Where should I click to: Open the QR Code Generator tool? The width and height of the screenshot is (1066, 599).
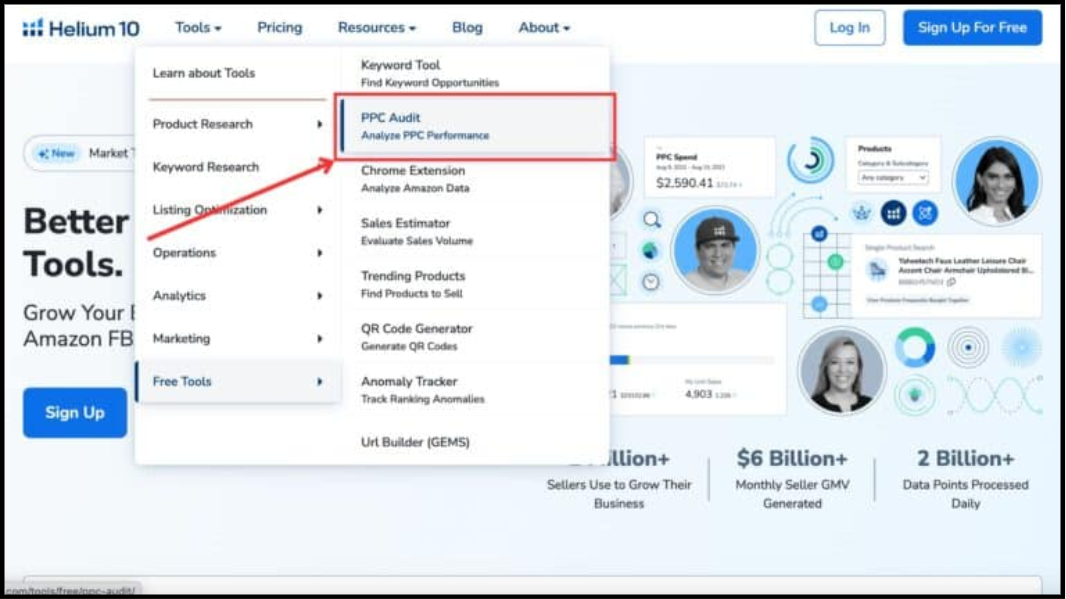click(417, 336)
